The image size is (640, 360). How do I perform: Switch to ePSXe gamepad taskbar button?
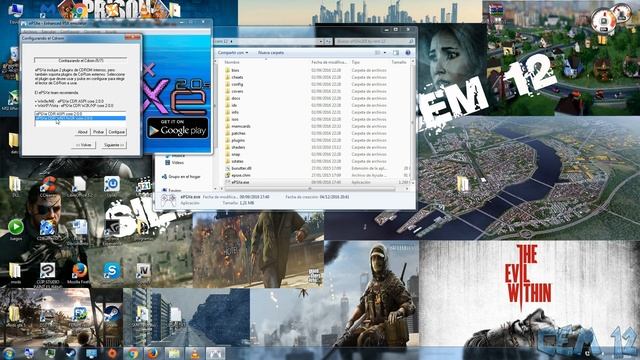[215, 353]
